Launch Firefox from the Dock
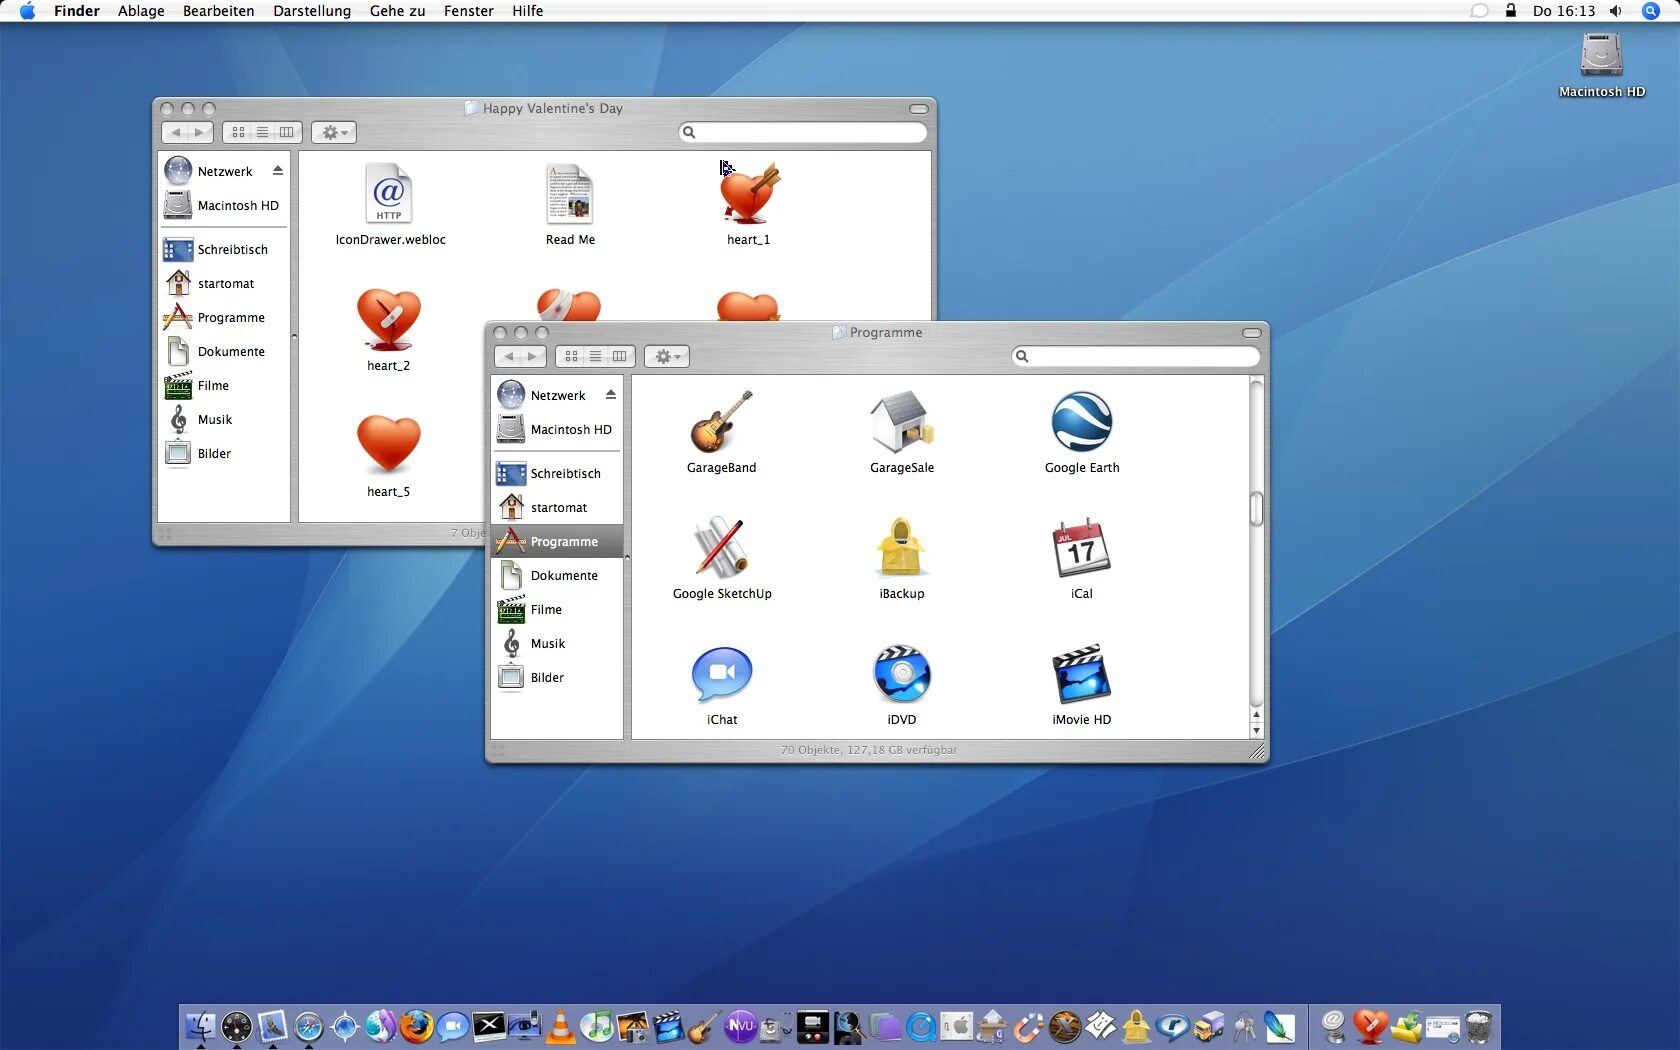The image size is (1680, 1050). pyautogui.click(x=417, y=1027)
